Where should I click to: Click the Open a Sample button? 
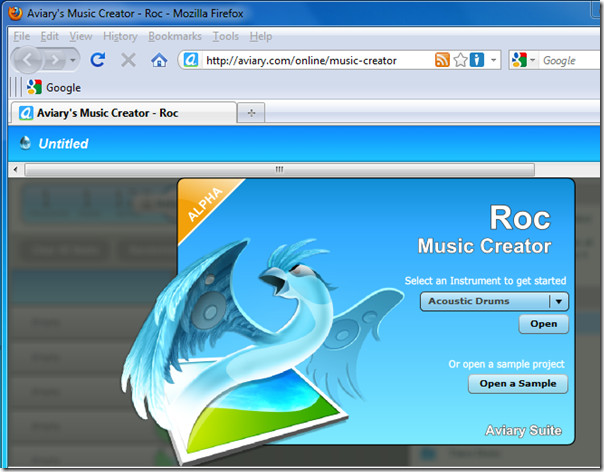(518, 384)
